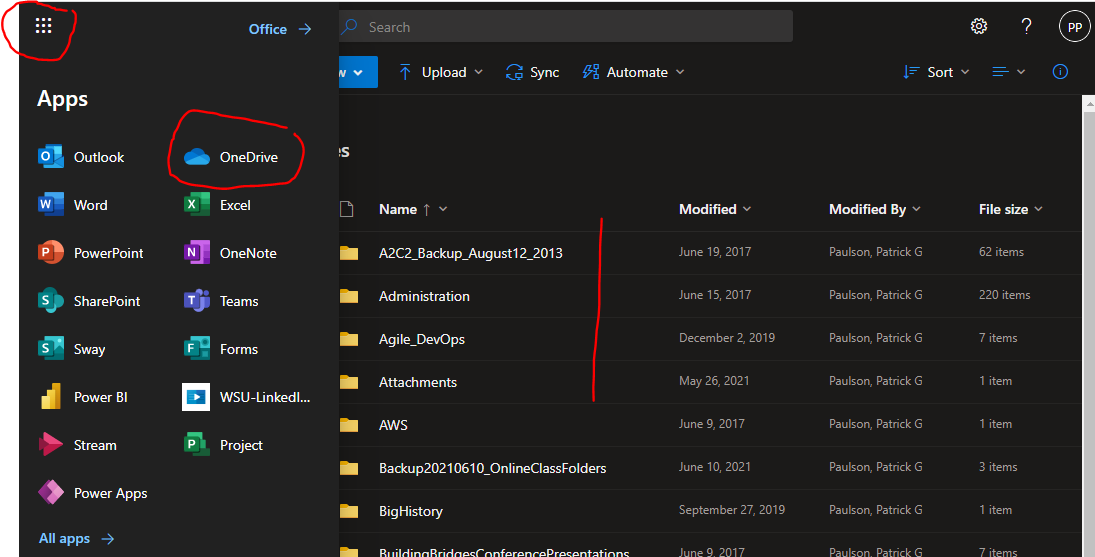Launch Teams from the Apps panel

[221, 301]
